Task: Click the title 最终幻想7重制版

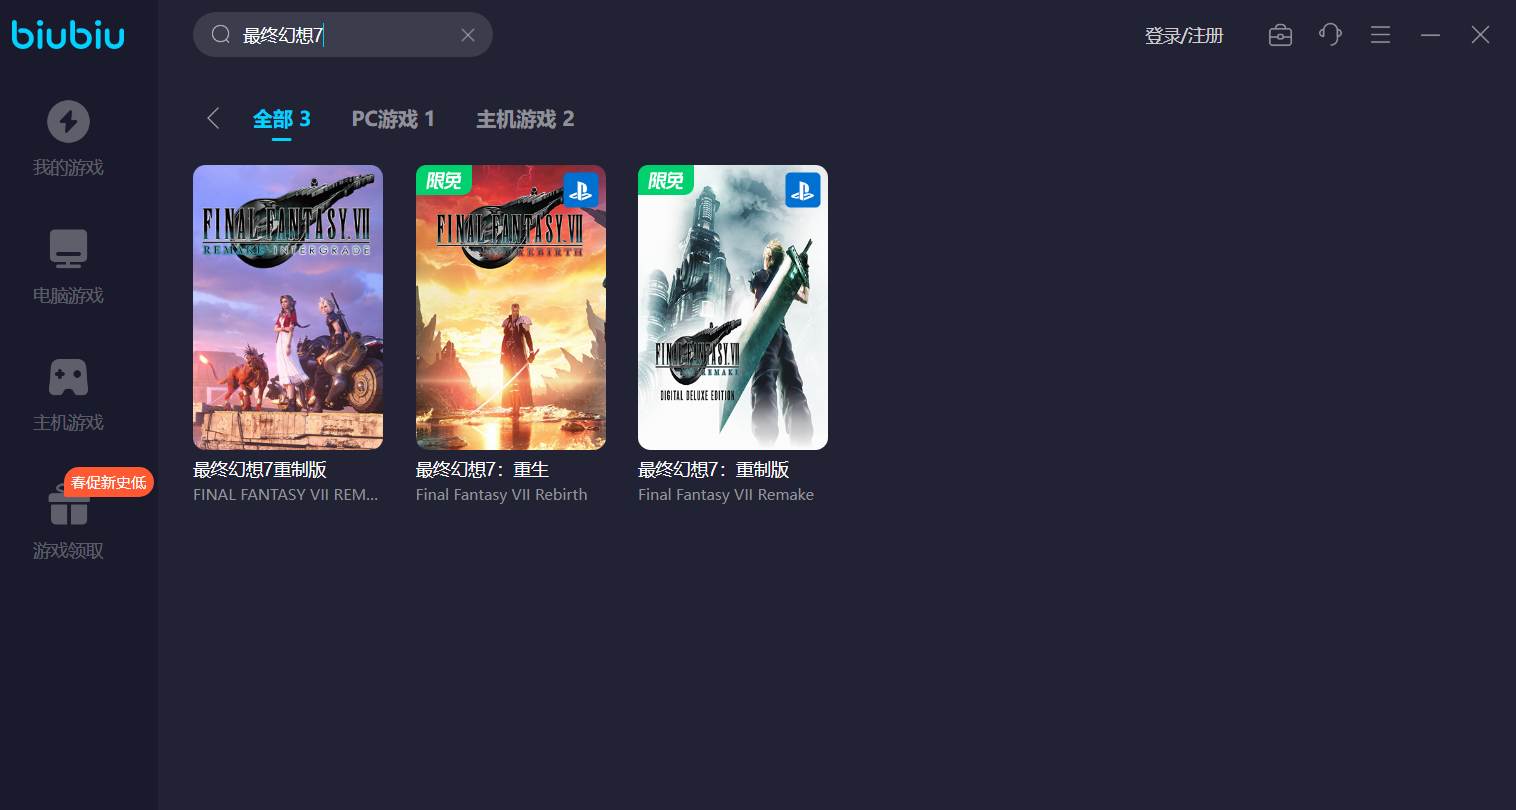Action: click(x=260, y=469)
